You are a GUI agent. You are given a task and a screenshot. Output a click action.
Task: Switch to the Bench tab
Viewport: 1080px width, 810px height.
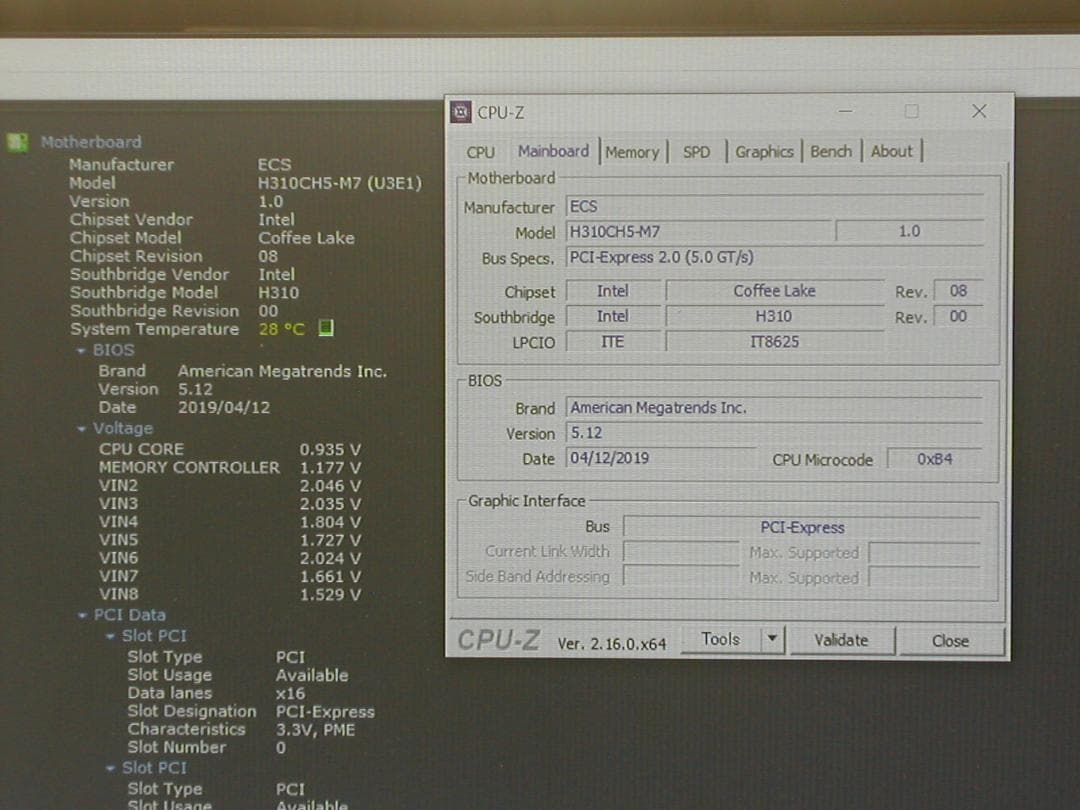point(831,151)
